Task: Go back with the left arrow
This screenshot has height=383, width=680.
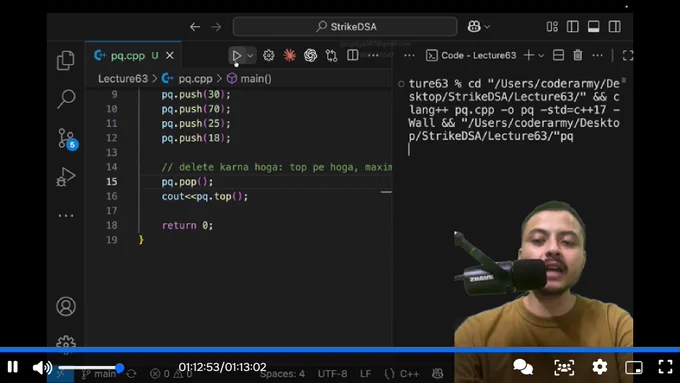Action: coord(195,27)
